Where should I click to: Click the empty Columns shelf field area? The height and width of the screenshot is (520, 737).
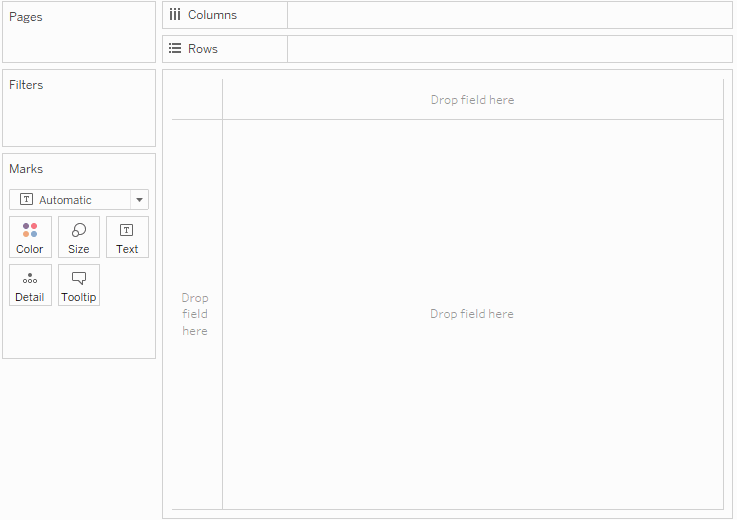tap(510, 15)
